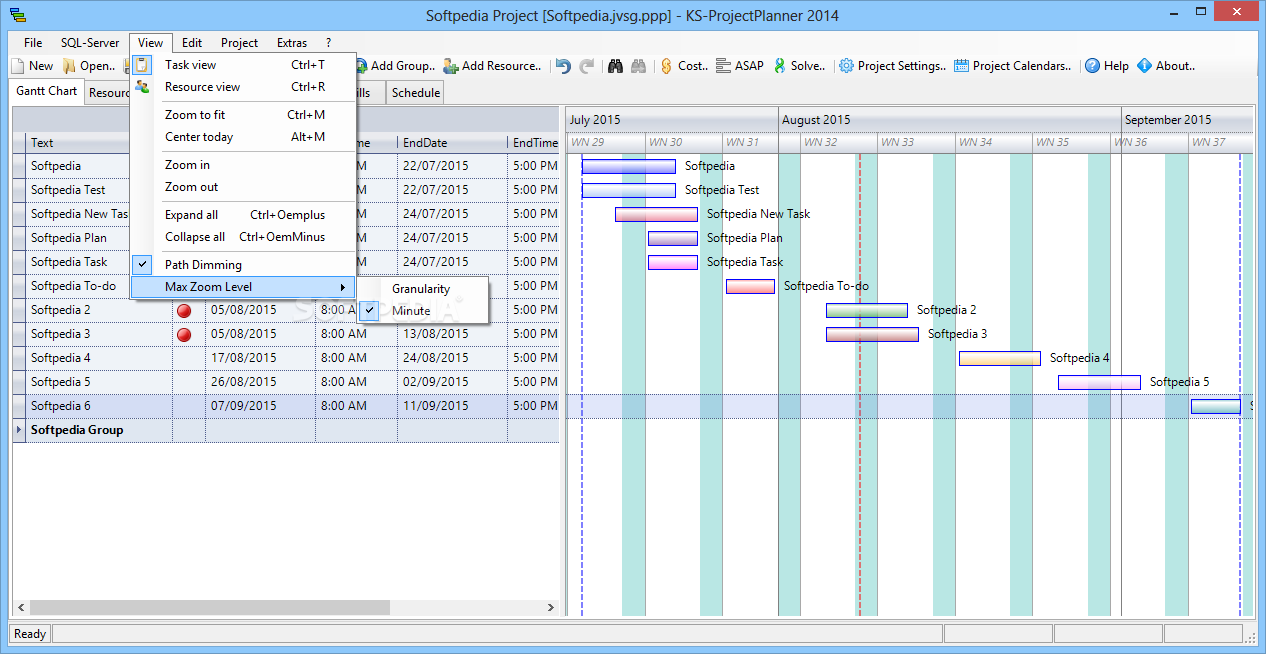The height and width of the screenshot is (654, 1266).
Task: Undo the last action
Action: (x=563, y=66)
